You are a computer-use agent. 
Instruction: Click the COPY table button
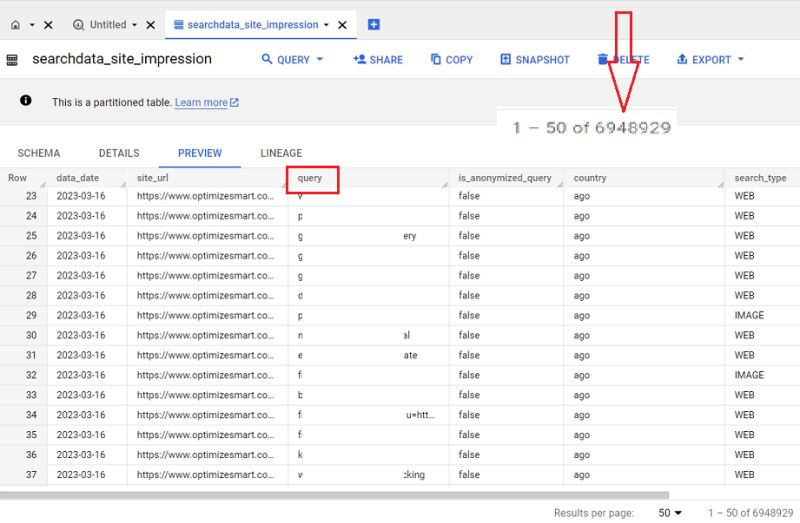(452, 60)
